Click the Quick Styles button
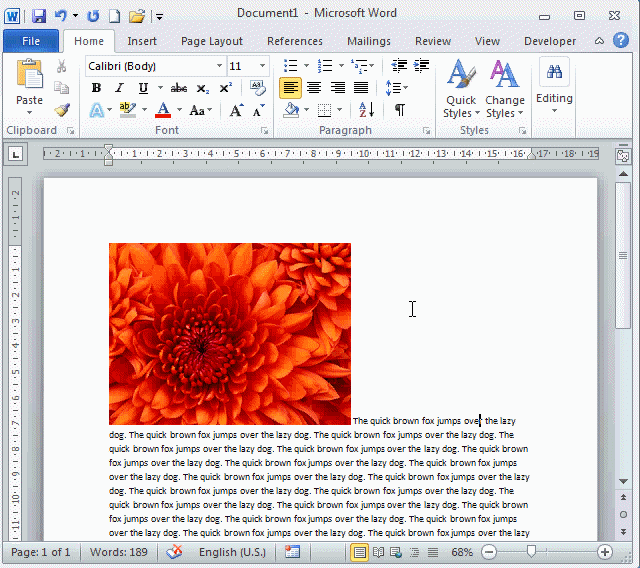This screenshot has height=568, width=640. (x=461, y=88)
